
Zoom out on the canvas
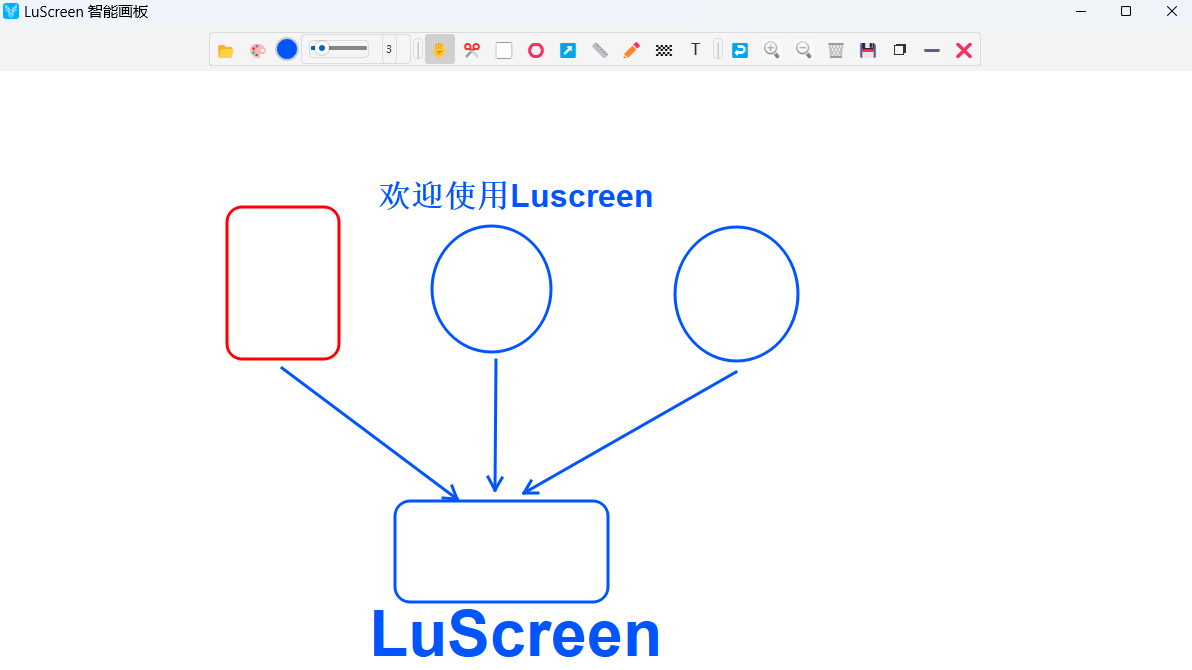pyautogui.click(x=804, y=49)
